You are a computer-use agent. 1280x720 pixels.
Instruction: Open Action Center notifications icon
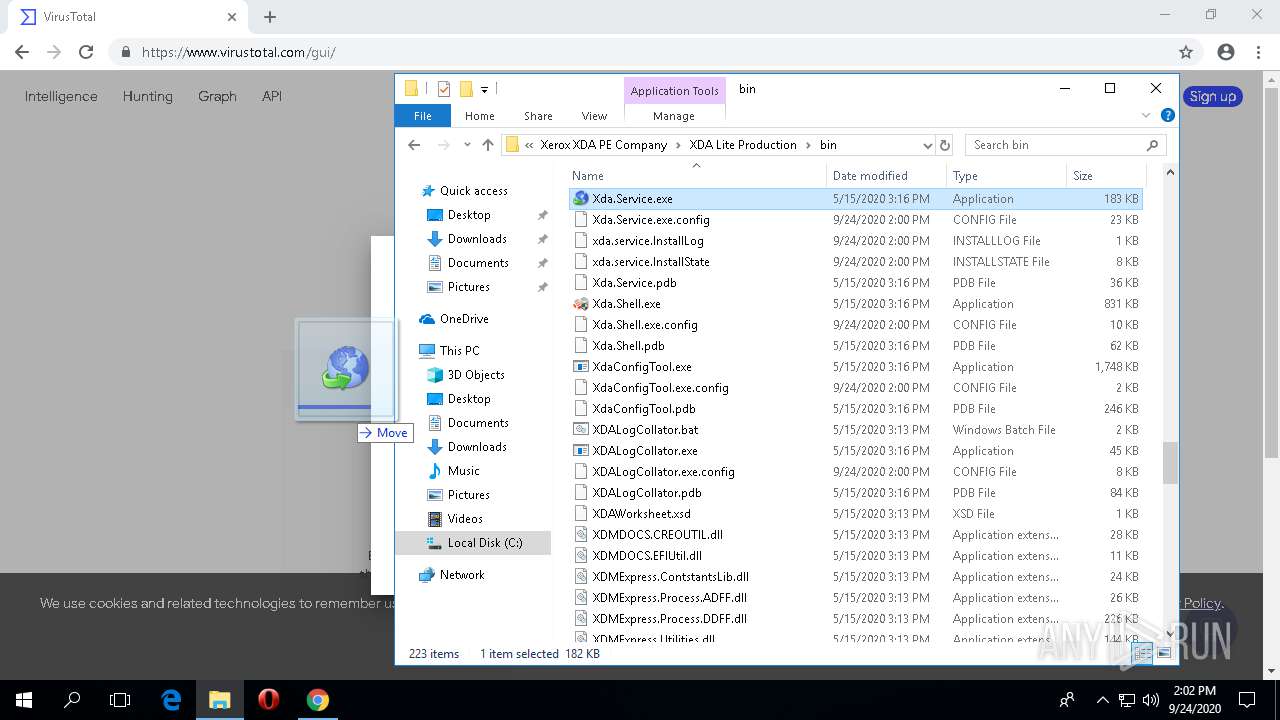pos(1247,700)
